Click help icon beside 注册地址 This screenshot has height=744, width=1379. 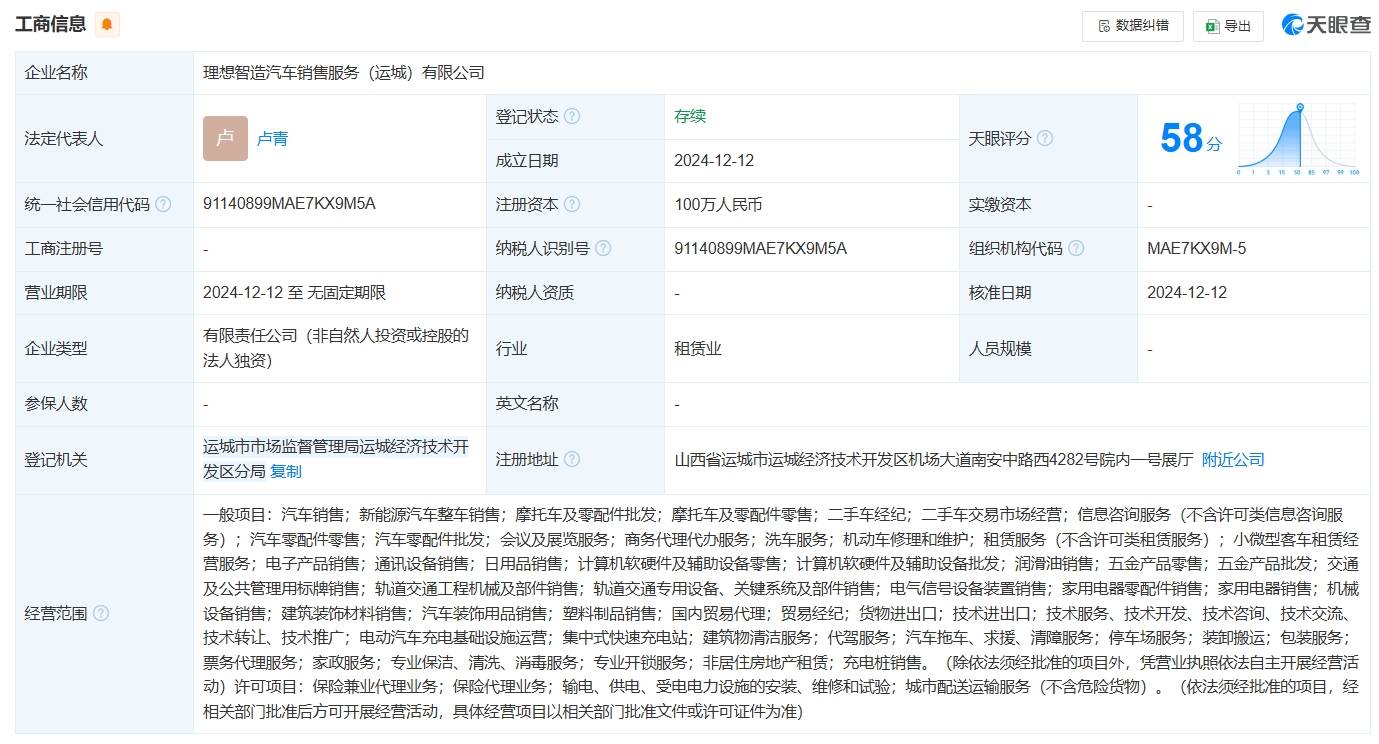(572, 459)
